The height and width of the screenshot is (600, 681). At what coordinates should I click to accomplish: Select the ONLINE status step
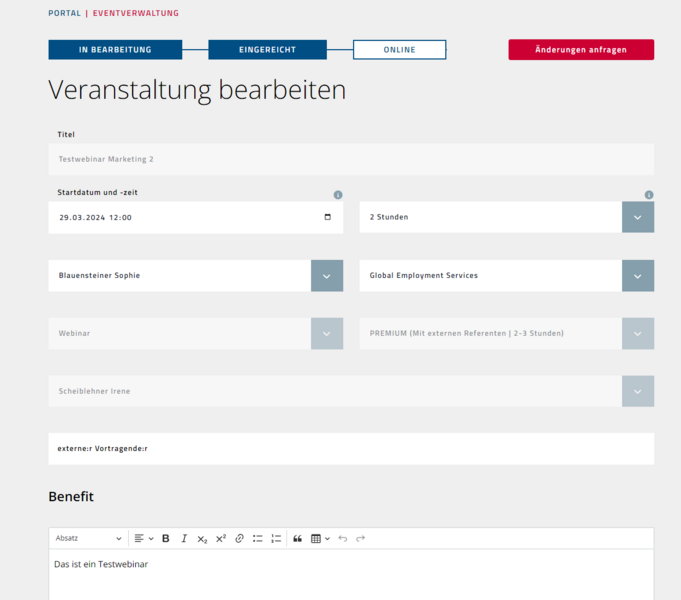[400, 50]
